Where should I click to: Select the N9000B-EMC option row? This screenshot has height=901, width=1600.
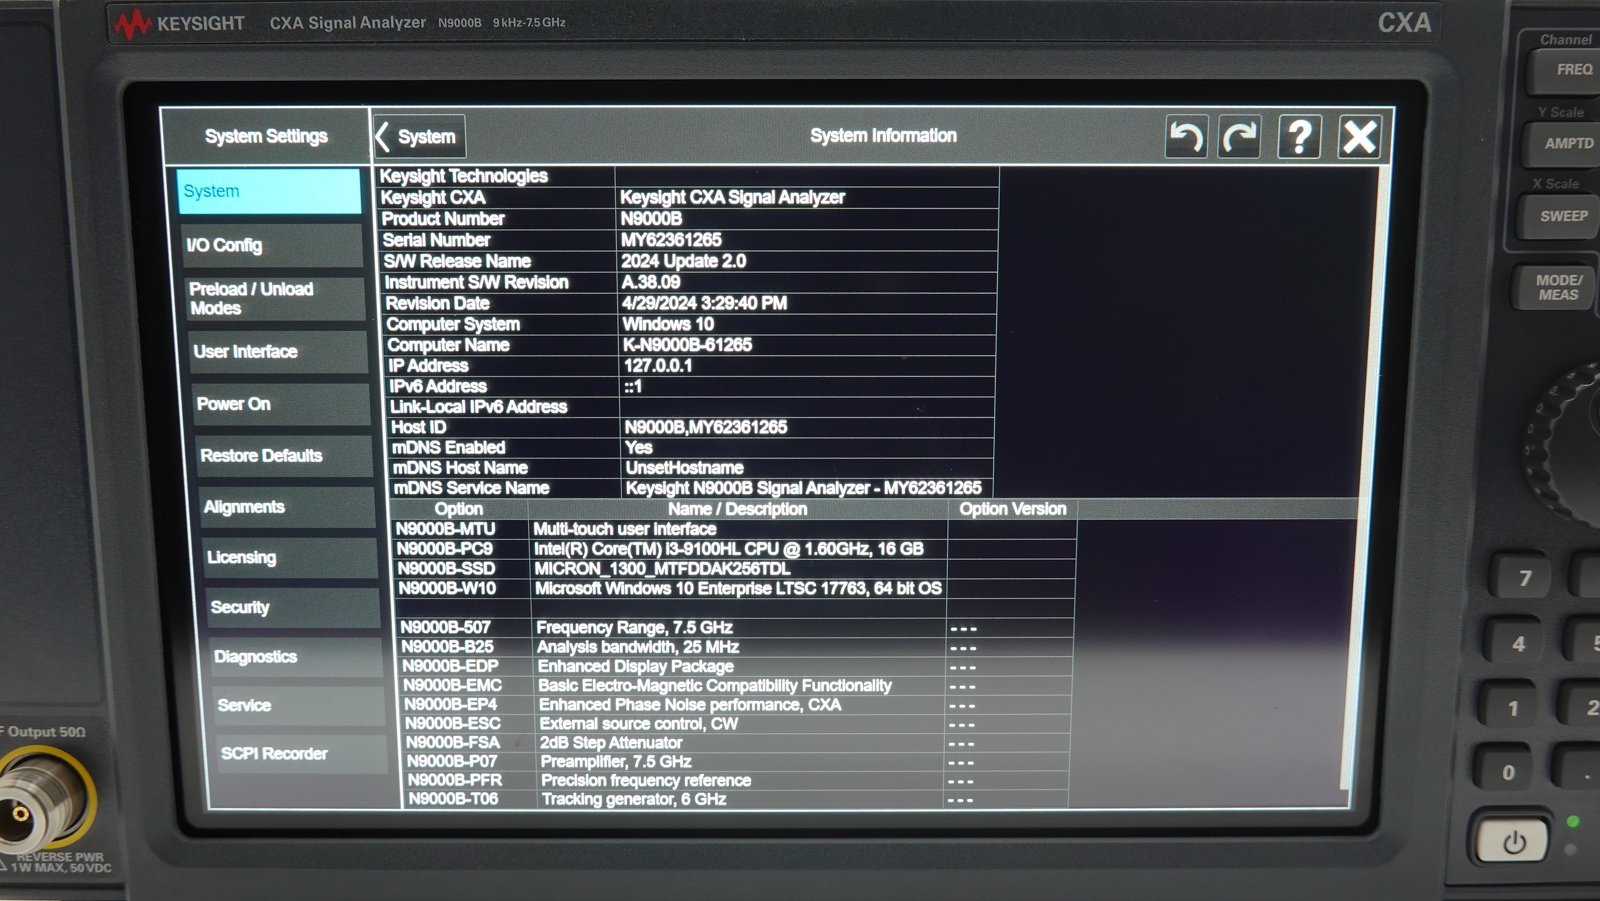coord(737,686)
